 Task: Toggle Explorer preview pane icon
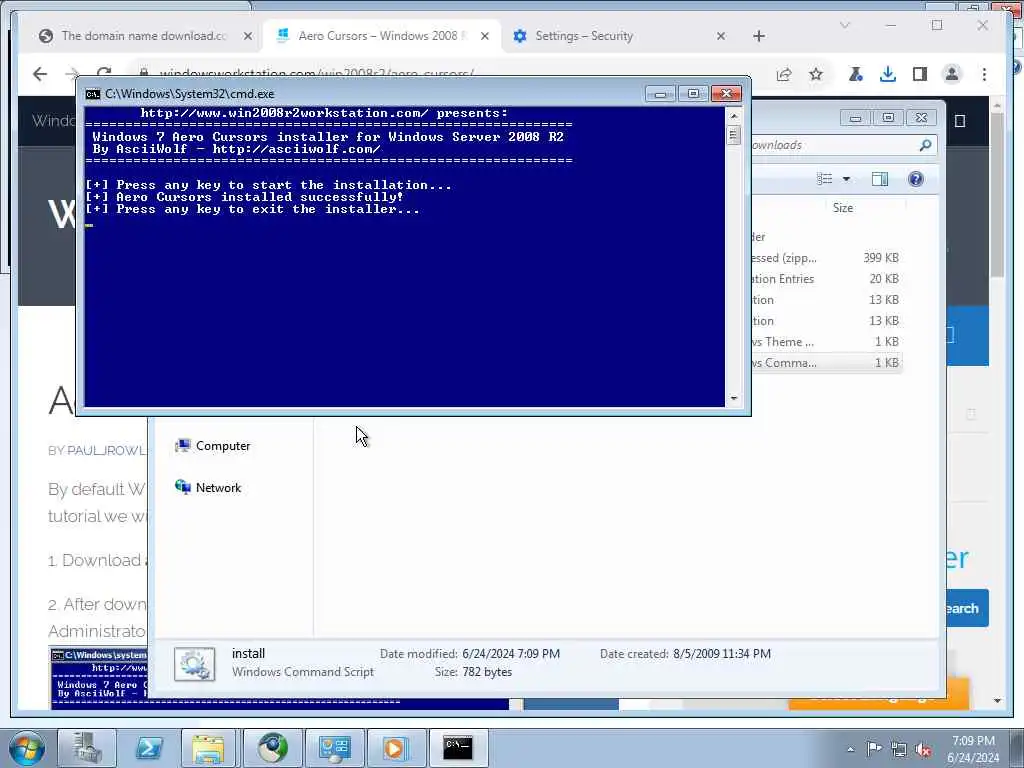[880, 179]
